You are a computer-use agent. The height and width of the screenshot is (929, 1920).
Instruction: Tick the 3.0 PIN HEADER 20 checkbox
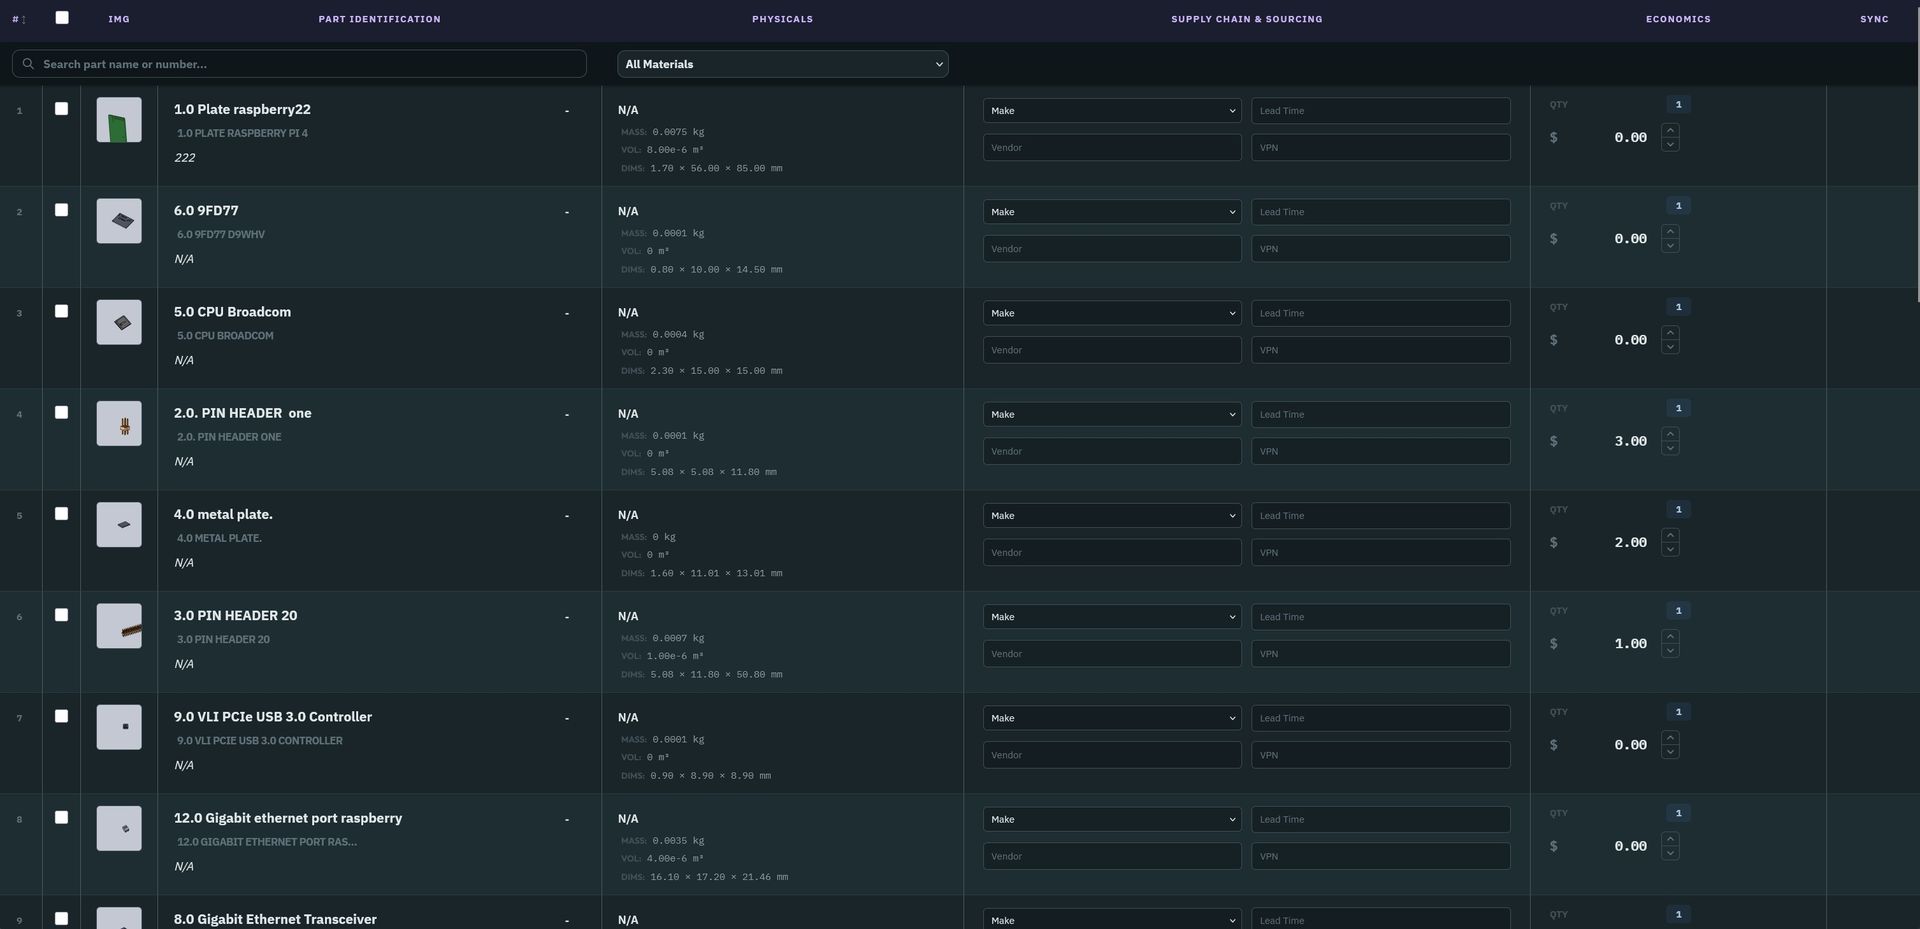point(61,615)
